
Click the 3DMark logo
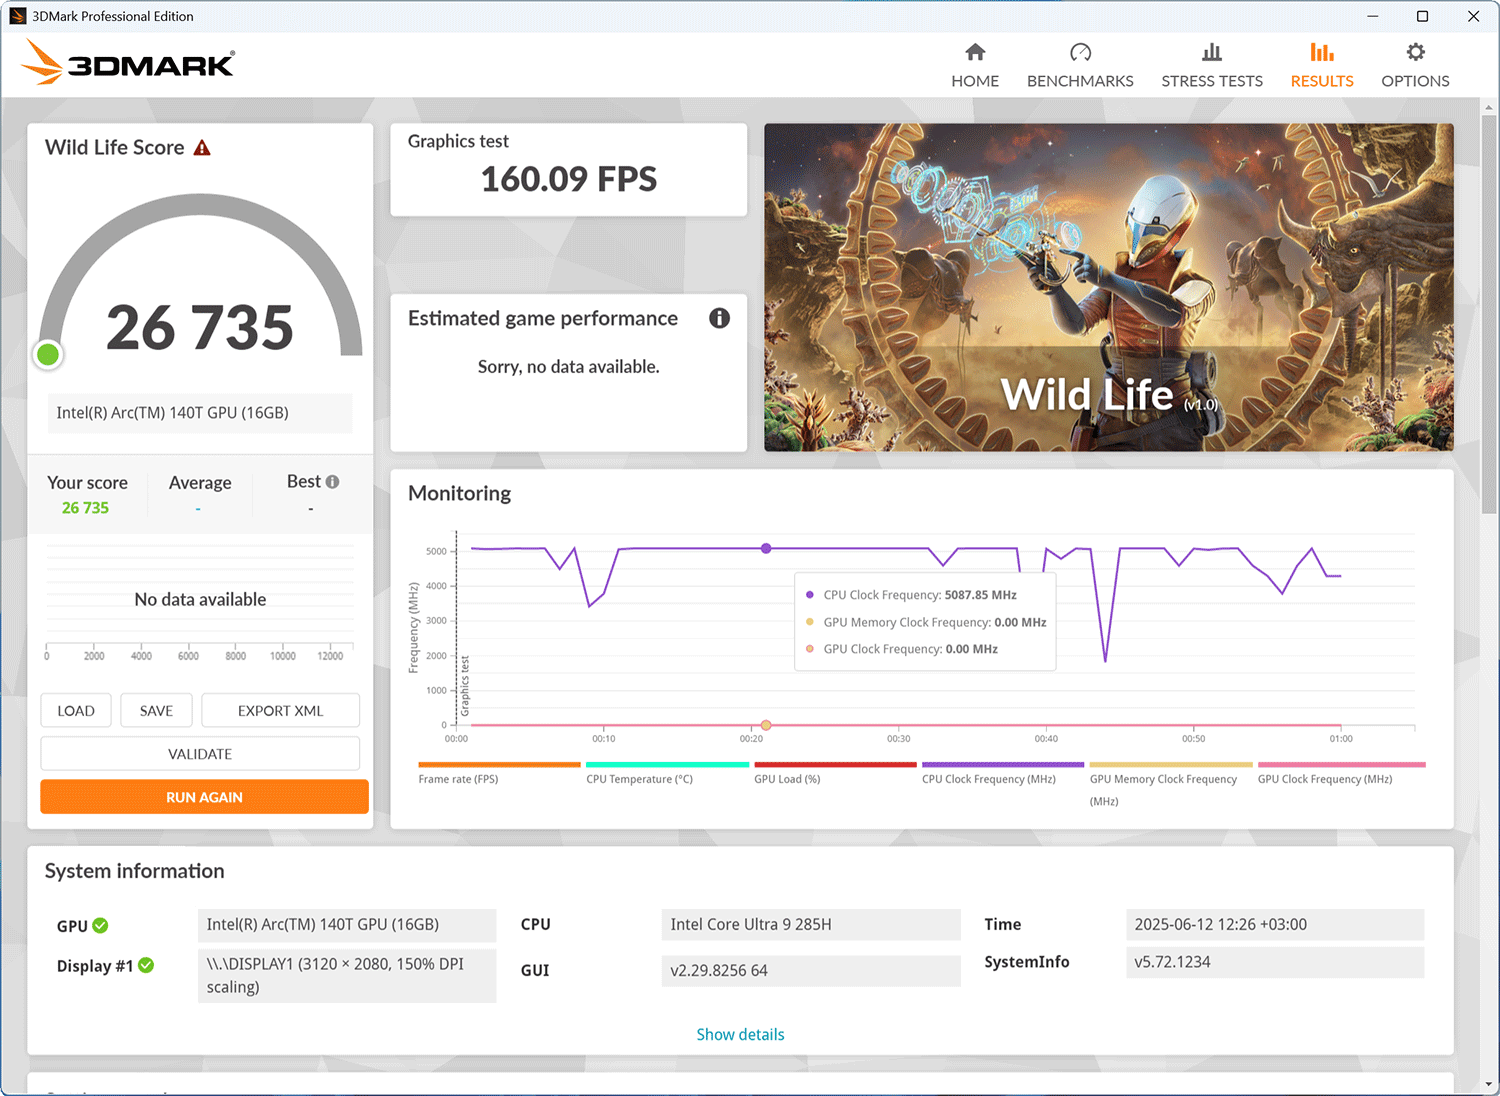pyautogui.click(x=128, y=62)
